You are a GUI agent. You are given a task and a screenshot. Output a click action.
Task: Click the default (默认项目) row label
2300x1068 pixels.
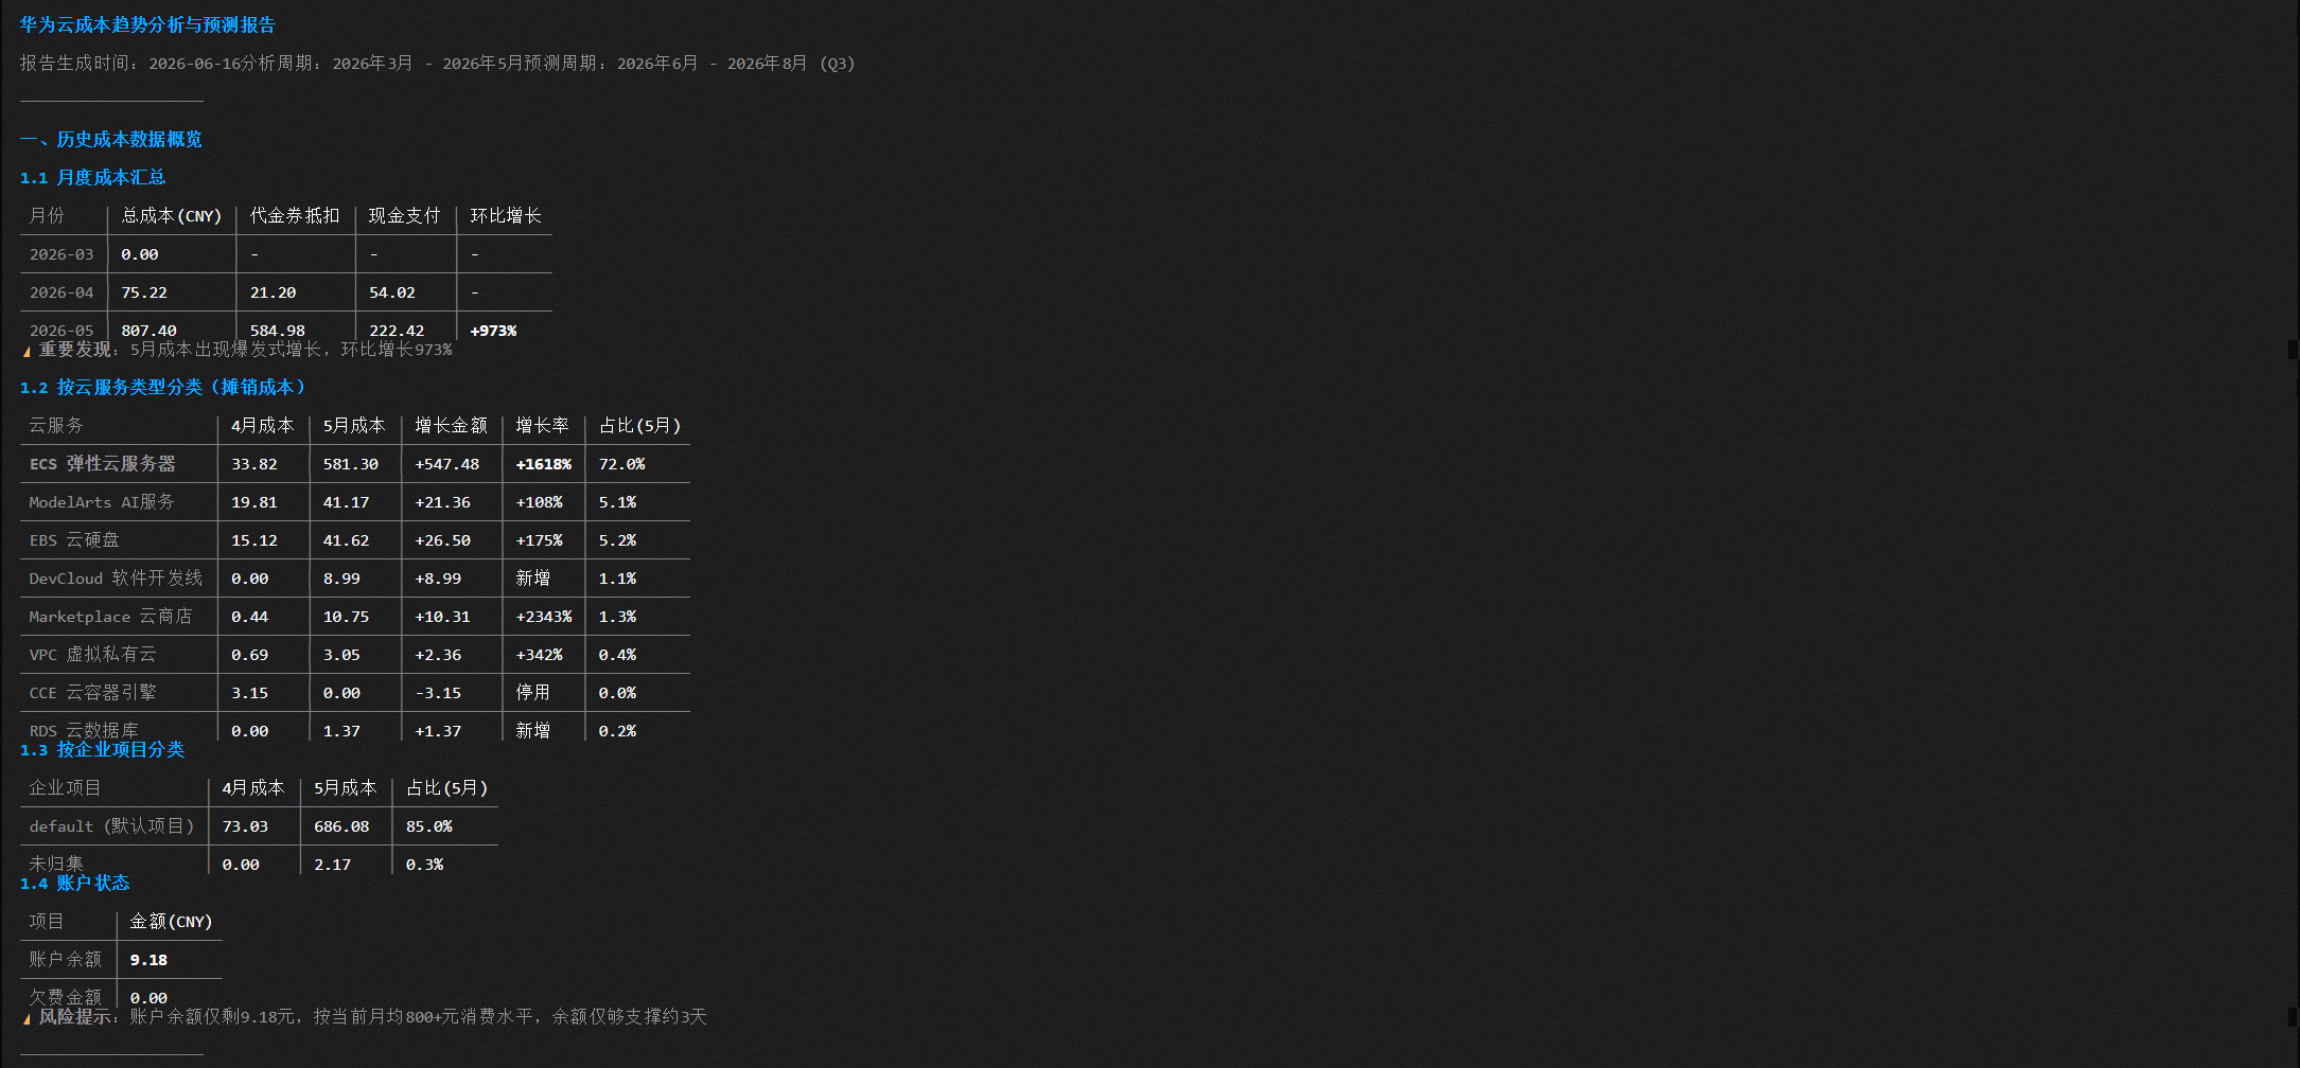[112, 826]
